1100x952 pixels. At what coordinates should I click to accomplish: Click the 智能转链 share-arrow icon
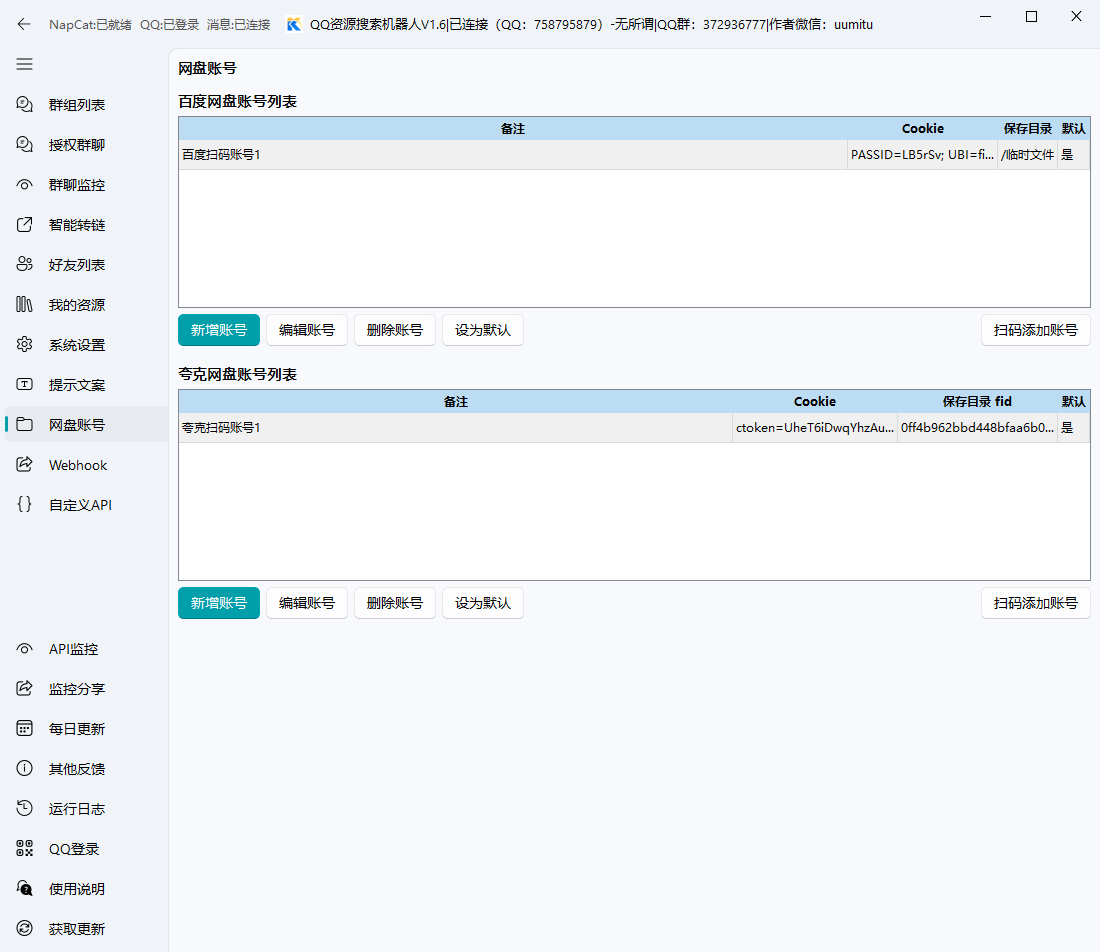coord(25,224)
